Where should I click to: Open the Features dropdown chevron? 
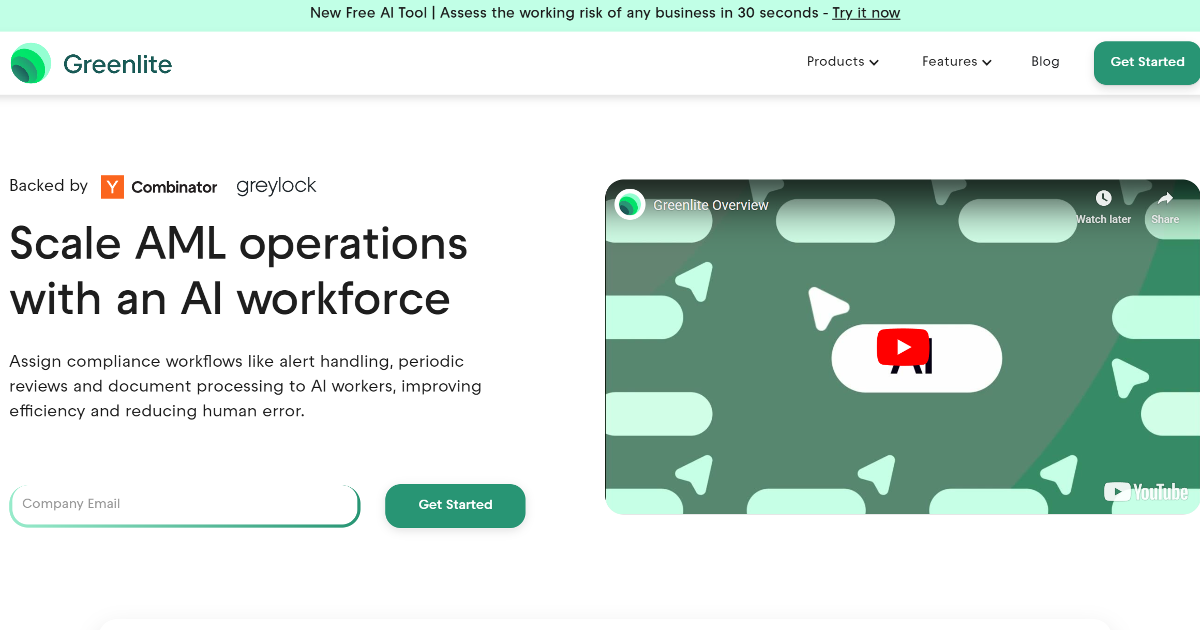988,62
